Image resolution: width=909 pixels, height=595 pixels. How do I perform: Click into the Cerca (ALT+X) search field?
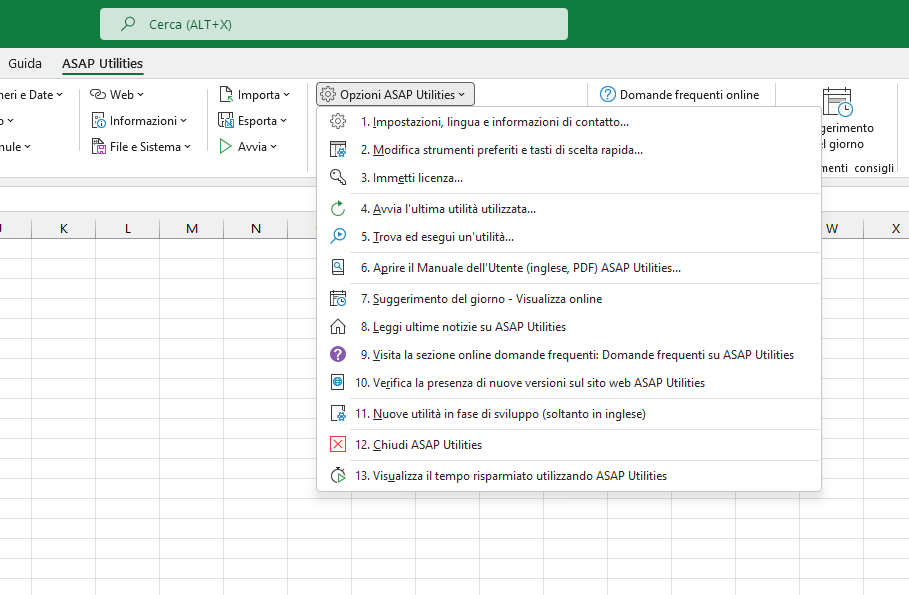click(x=334, y=24)
